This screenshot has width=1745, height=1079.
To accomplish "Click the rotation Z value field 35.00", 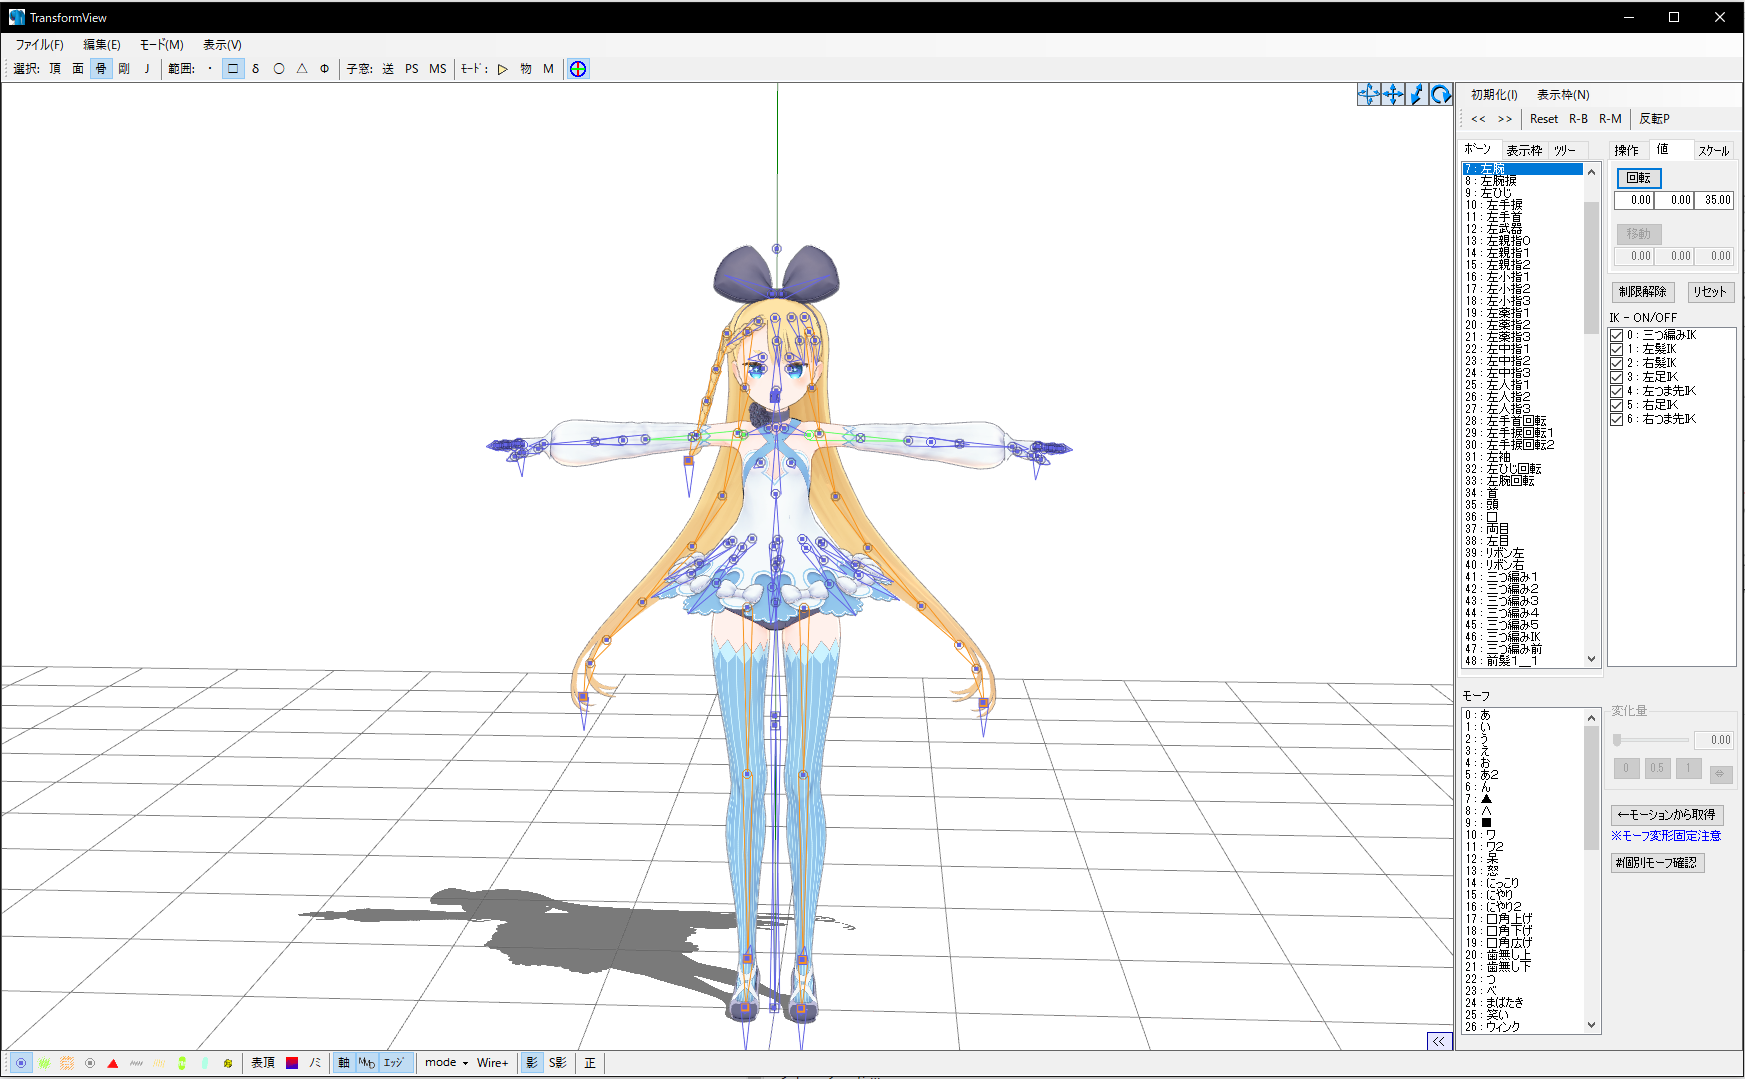I will pos(1714,200).
